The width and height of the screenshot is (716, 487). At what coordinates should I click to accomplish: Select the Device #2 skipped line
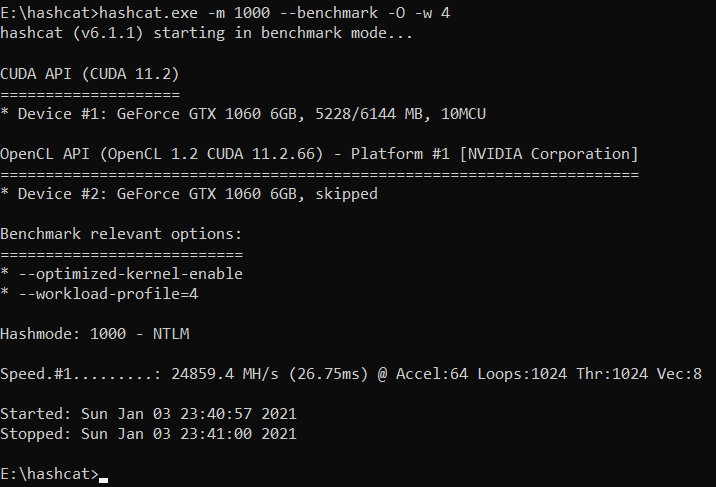(189, 194)
